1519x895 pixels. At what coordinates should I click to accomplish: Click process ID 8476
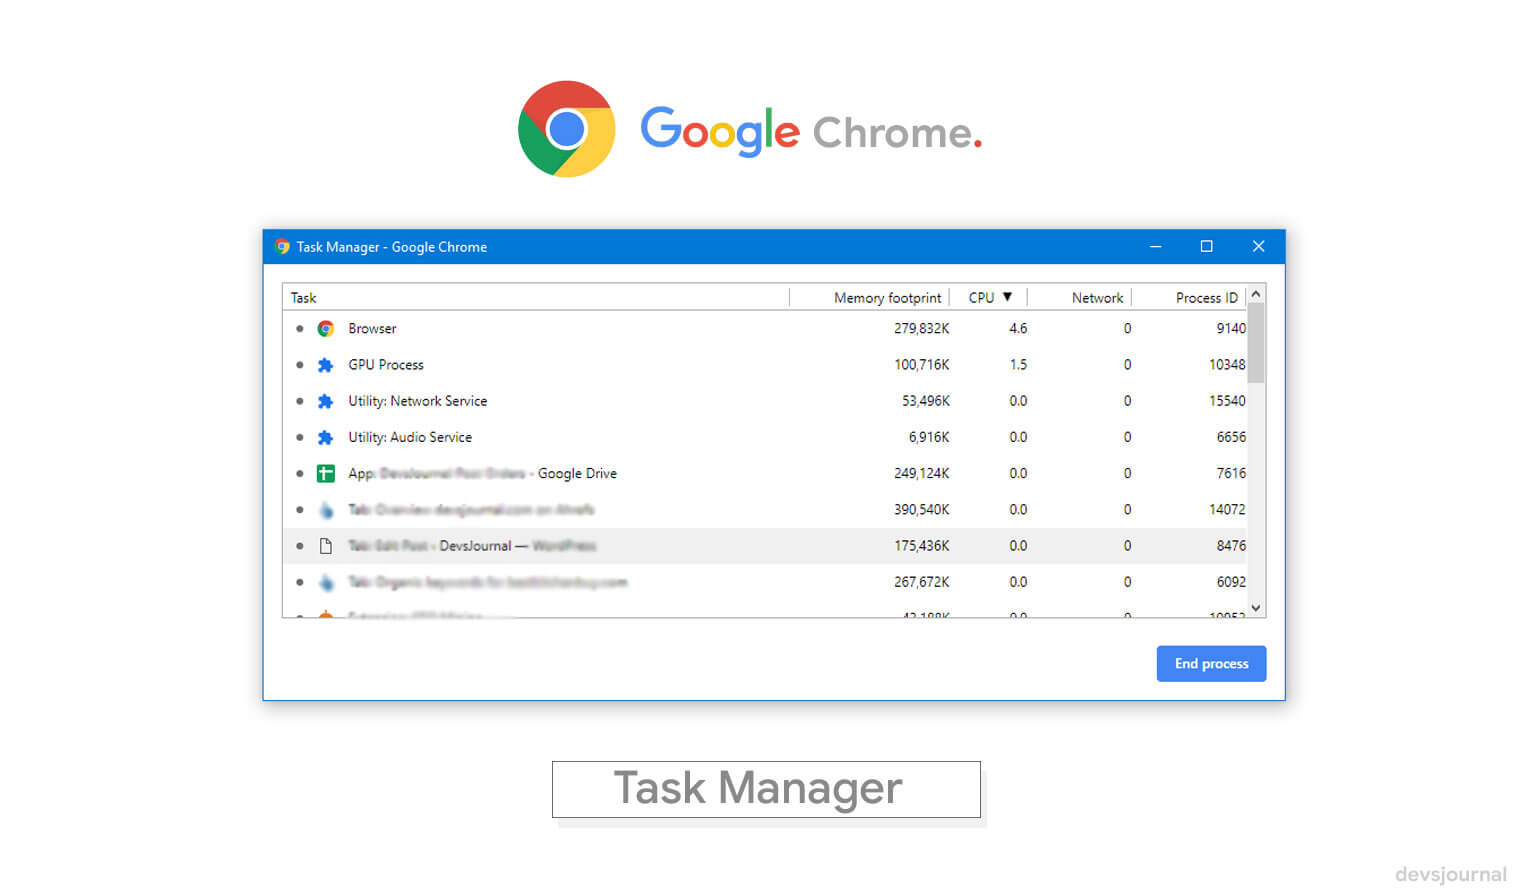pyautogui.click(x=1231, y=546)
